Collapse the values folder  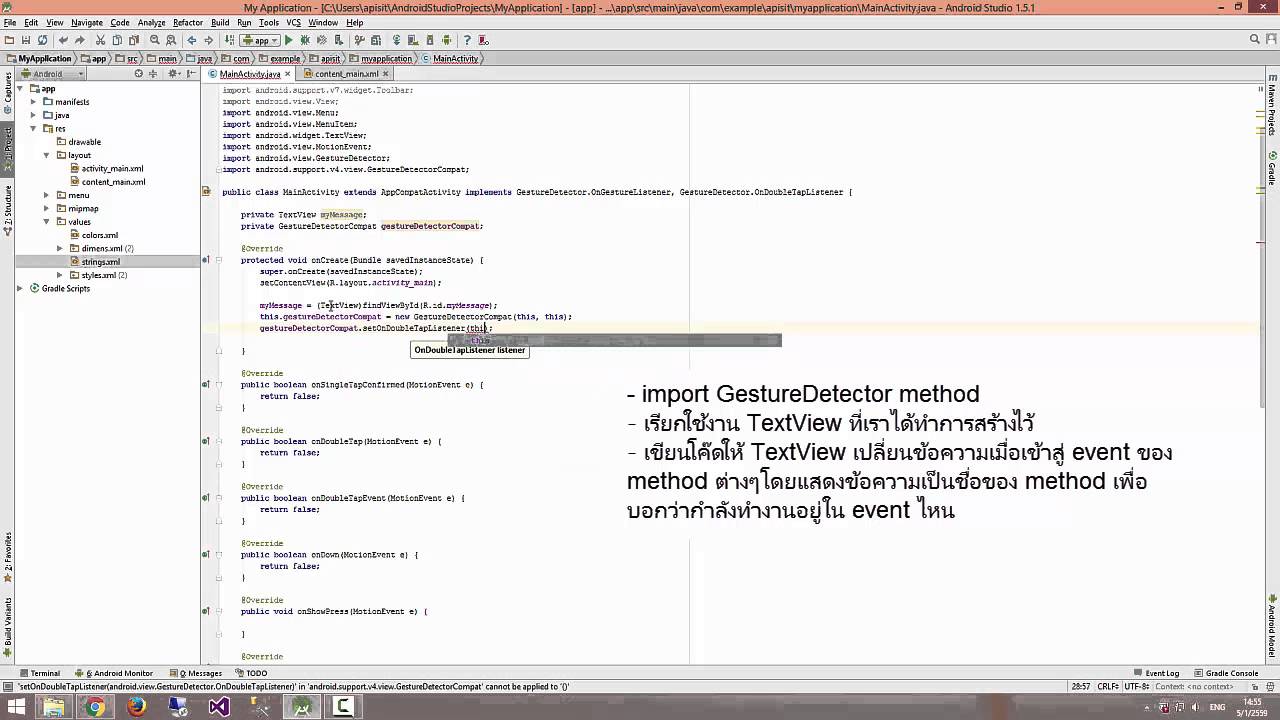(46, 222)
